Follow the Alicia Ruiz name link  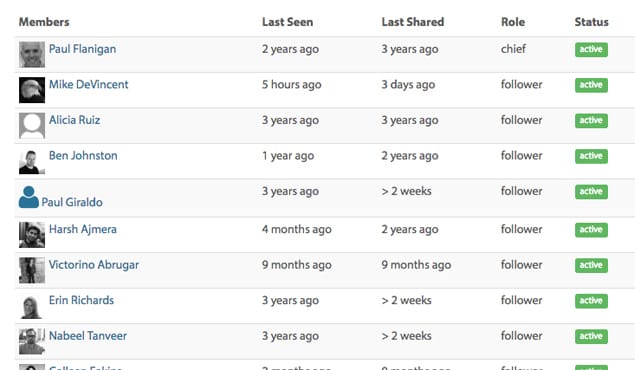pos(75,120)
